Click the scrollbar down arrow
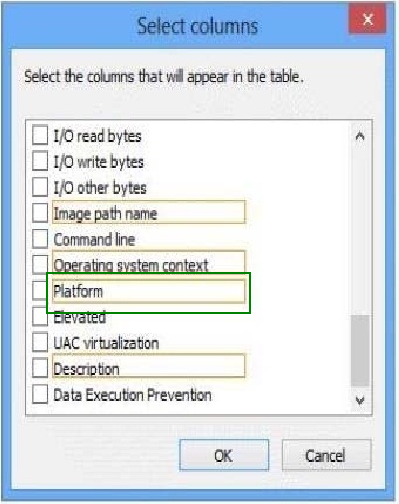The image size is (399, 504). coord(360,400)
